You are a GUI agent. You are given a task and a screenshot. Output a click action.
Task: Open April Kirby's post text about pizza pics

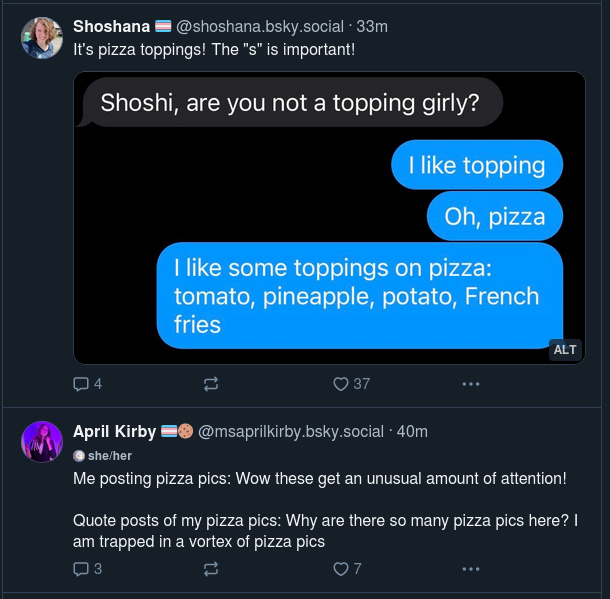320,511
